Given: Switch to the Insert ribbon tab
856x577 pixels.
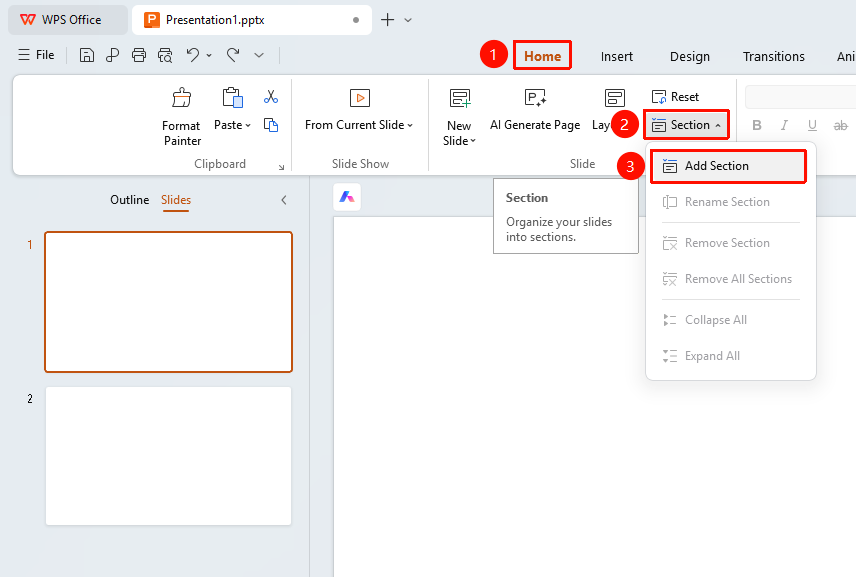Looking at the screenshot, I should (x=617, y=56).
